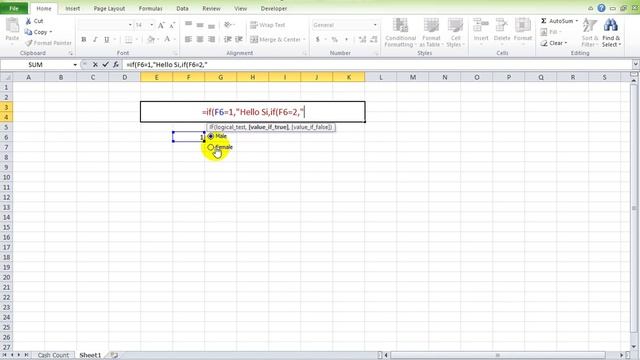Switch to the Page Layout tab

(109, 9)
